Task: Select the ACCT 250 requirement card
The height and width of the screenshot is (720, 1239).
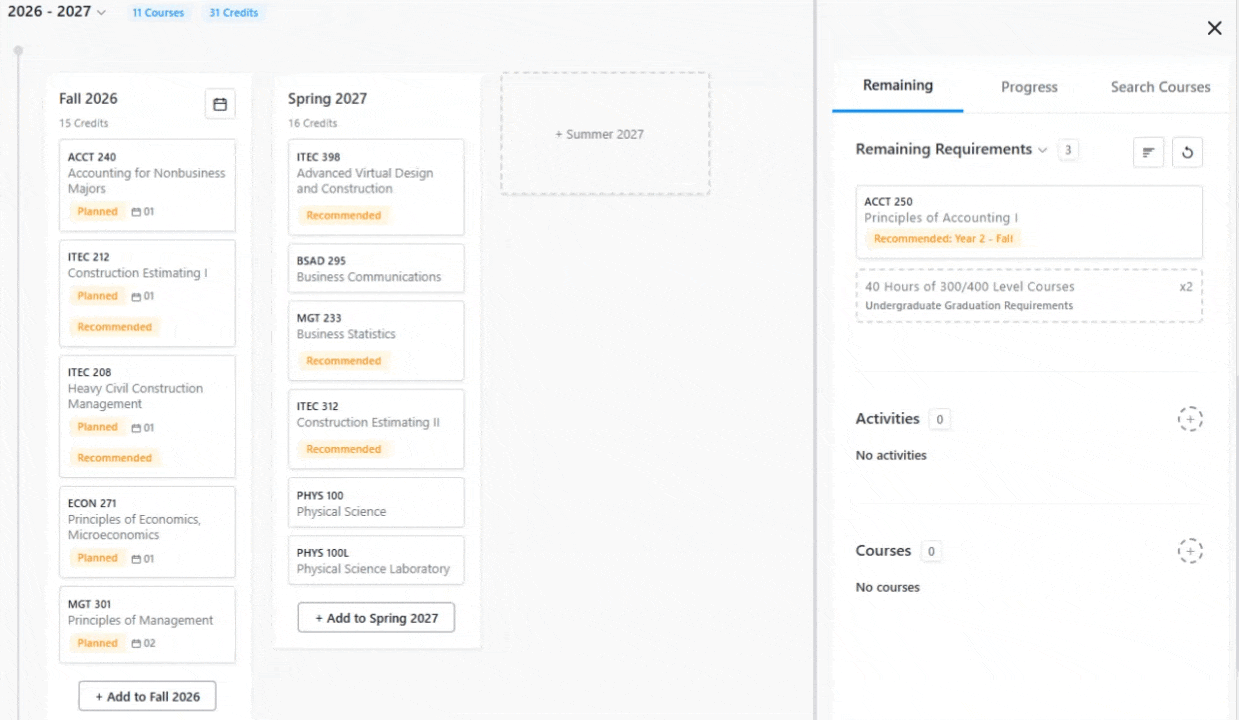Action: (x=1029, y=222)
